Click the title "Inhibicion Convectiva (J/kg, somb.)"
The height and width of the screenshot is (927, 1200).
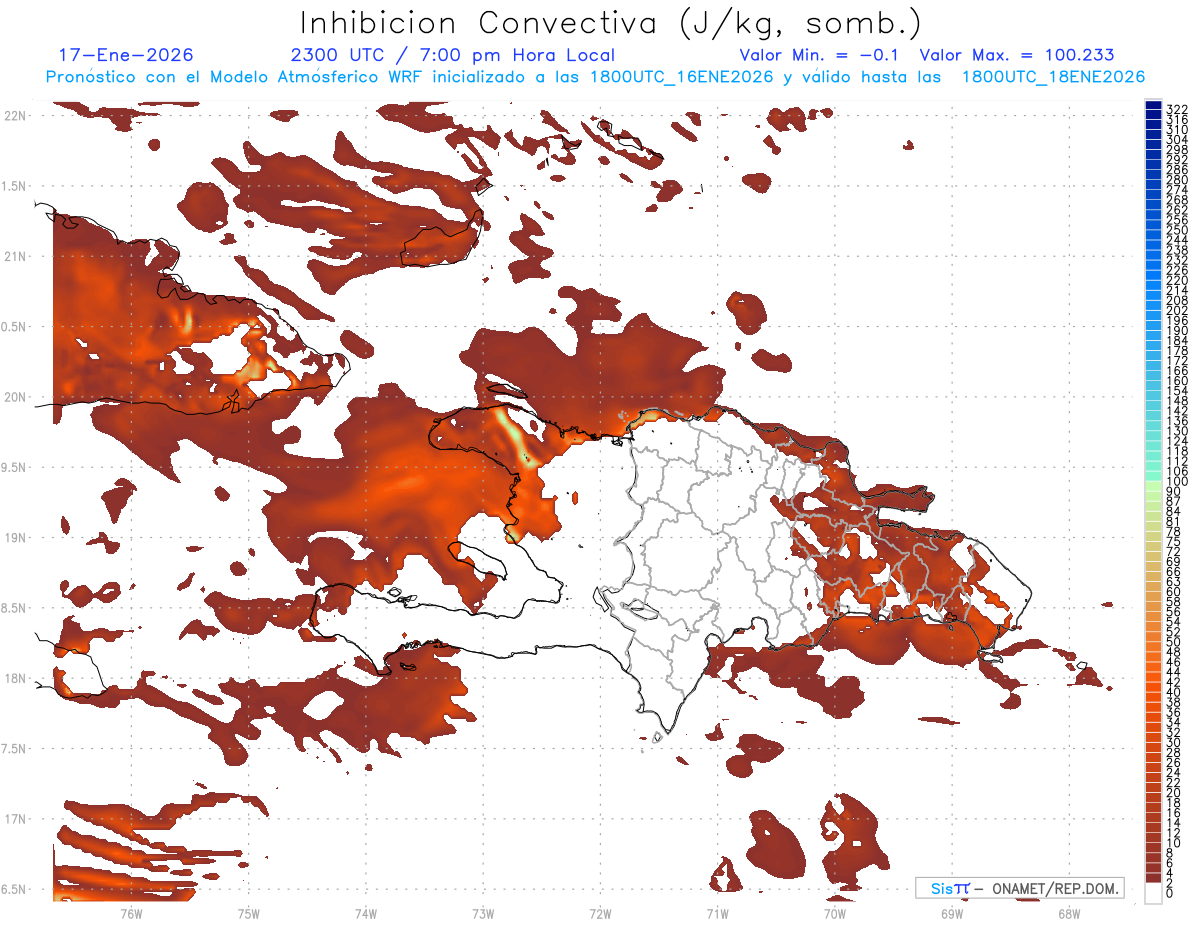(611, 23)
